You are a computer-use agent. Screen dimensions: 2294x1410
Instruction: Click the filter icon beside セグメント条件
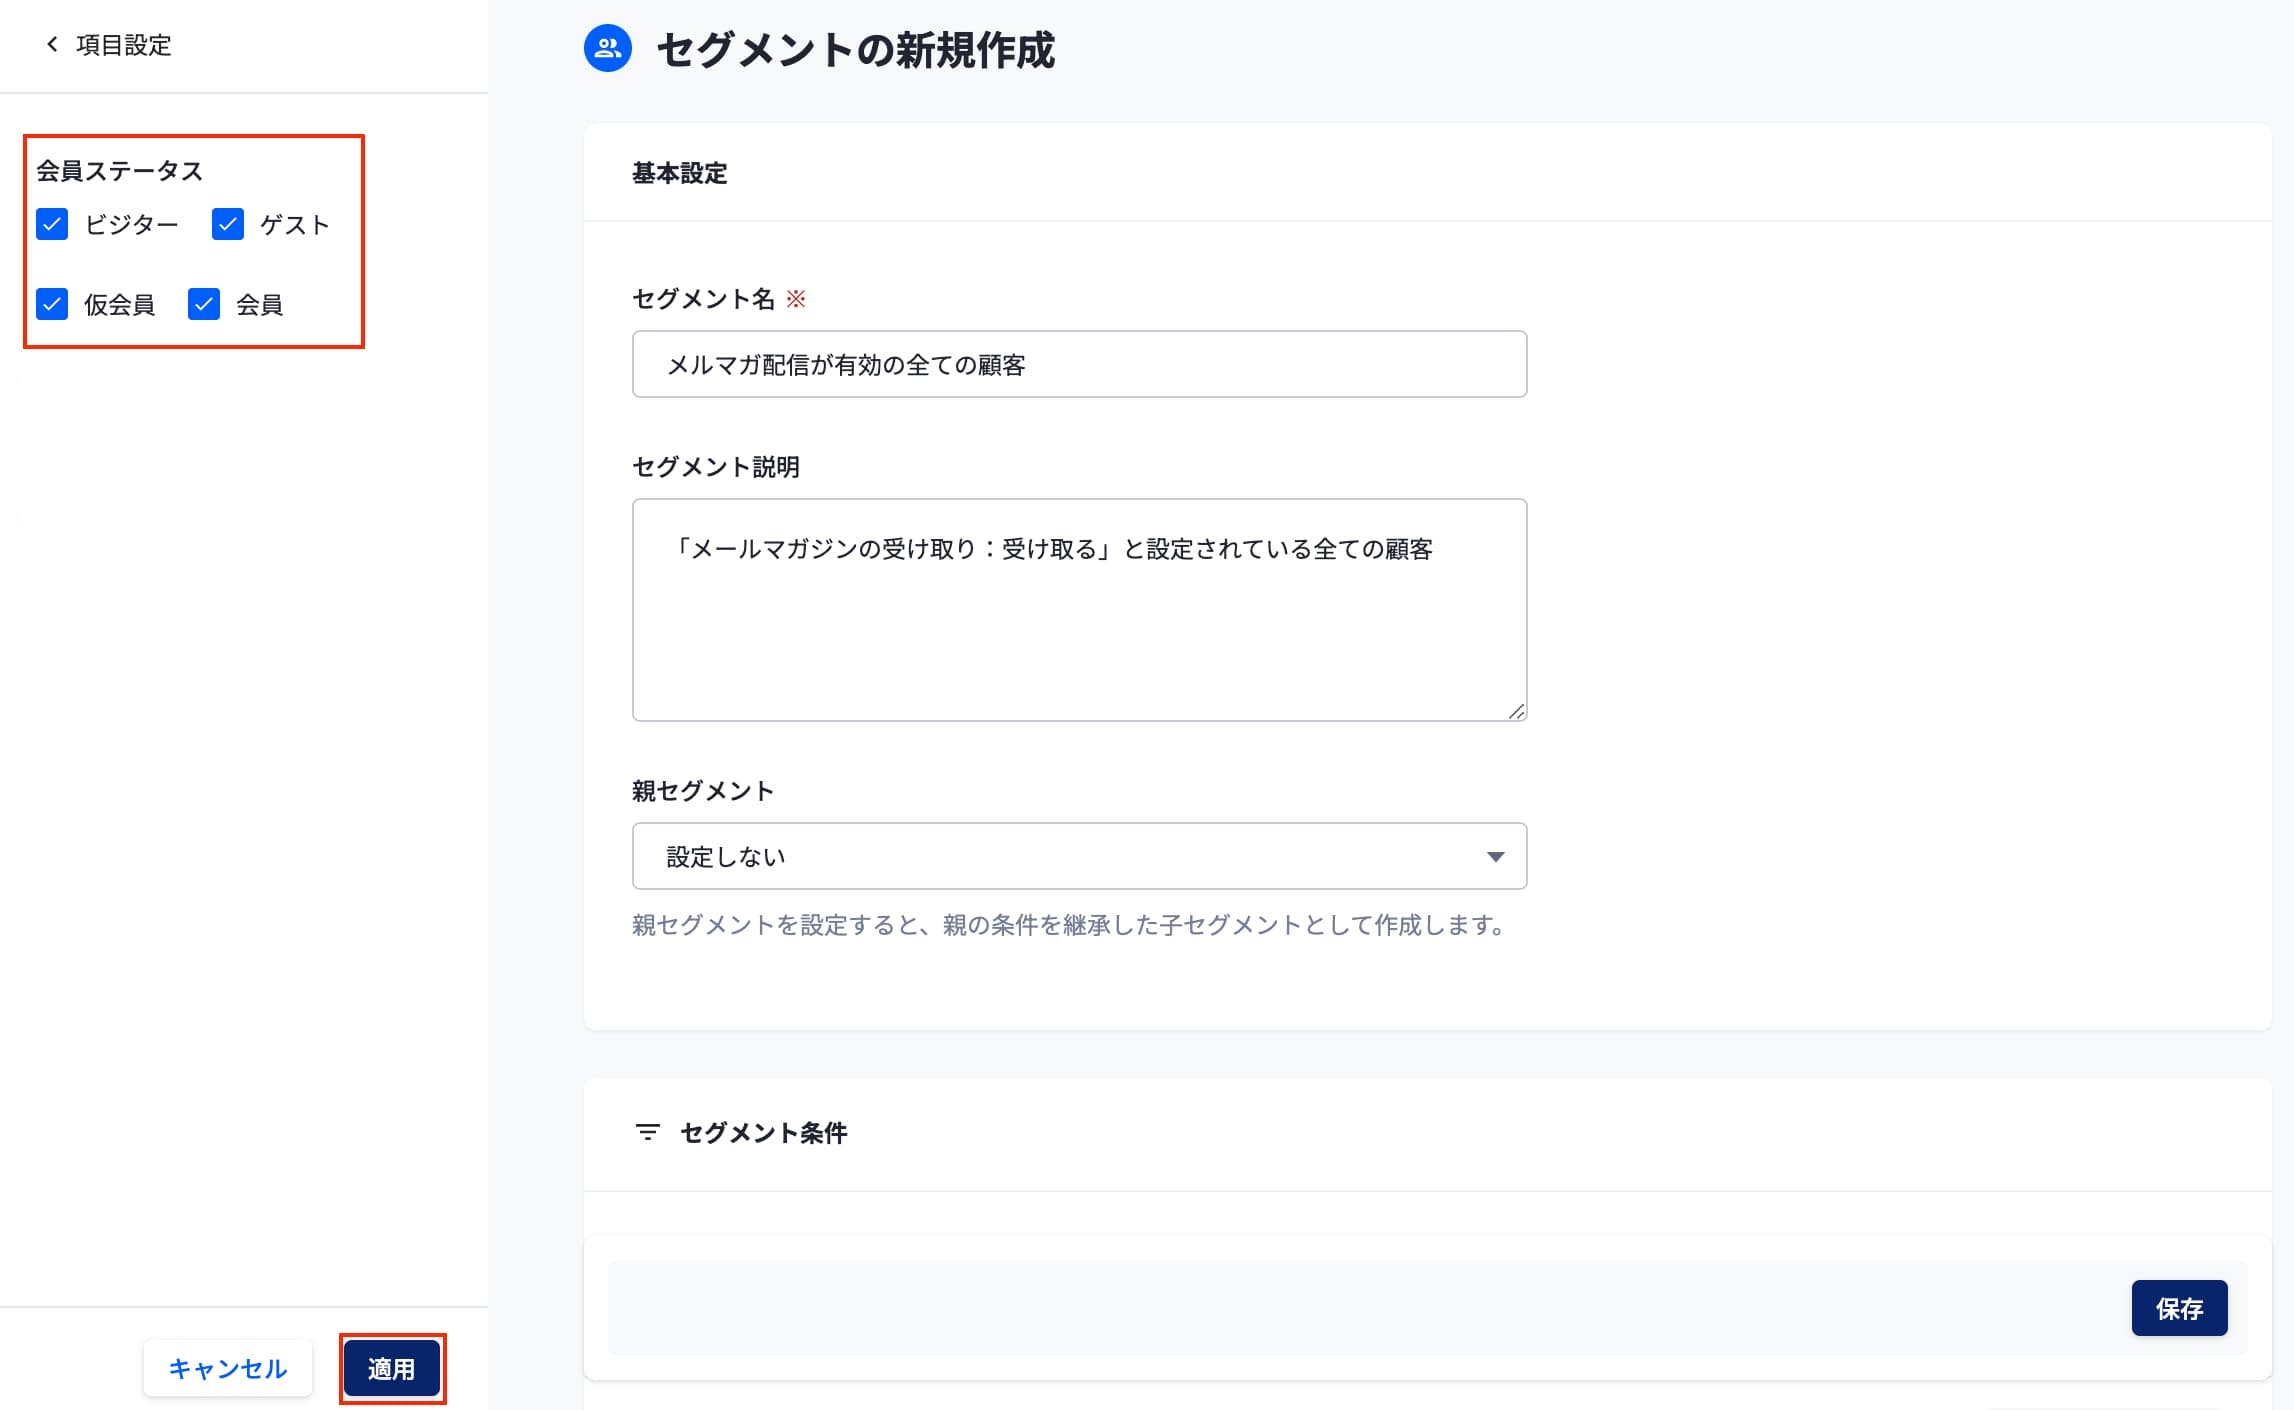(647, 1132)
